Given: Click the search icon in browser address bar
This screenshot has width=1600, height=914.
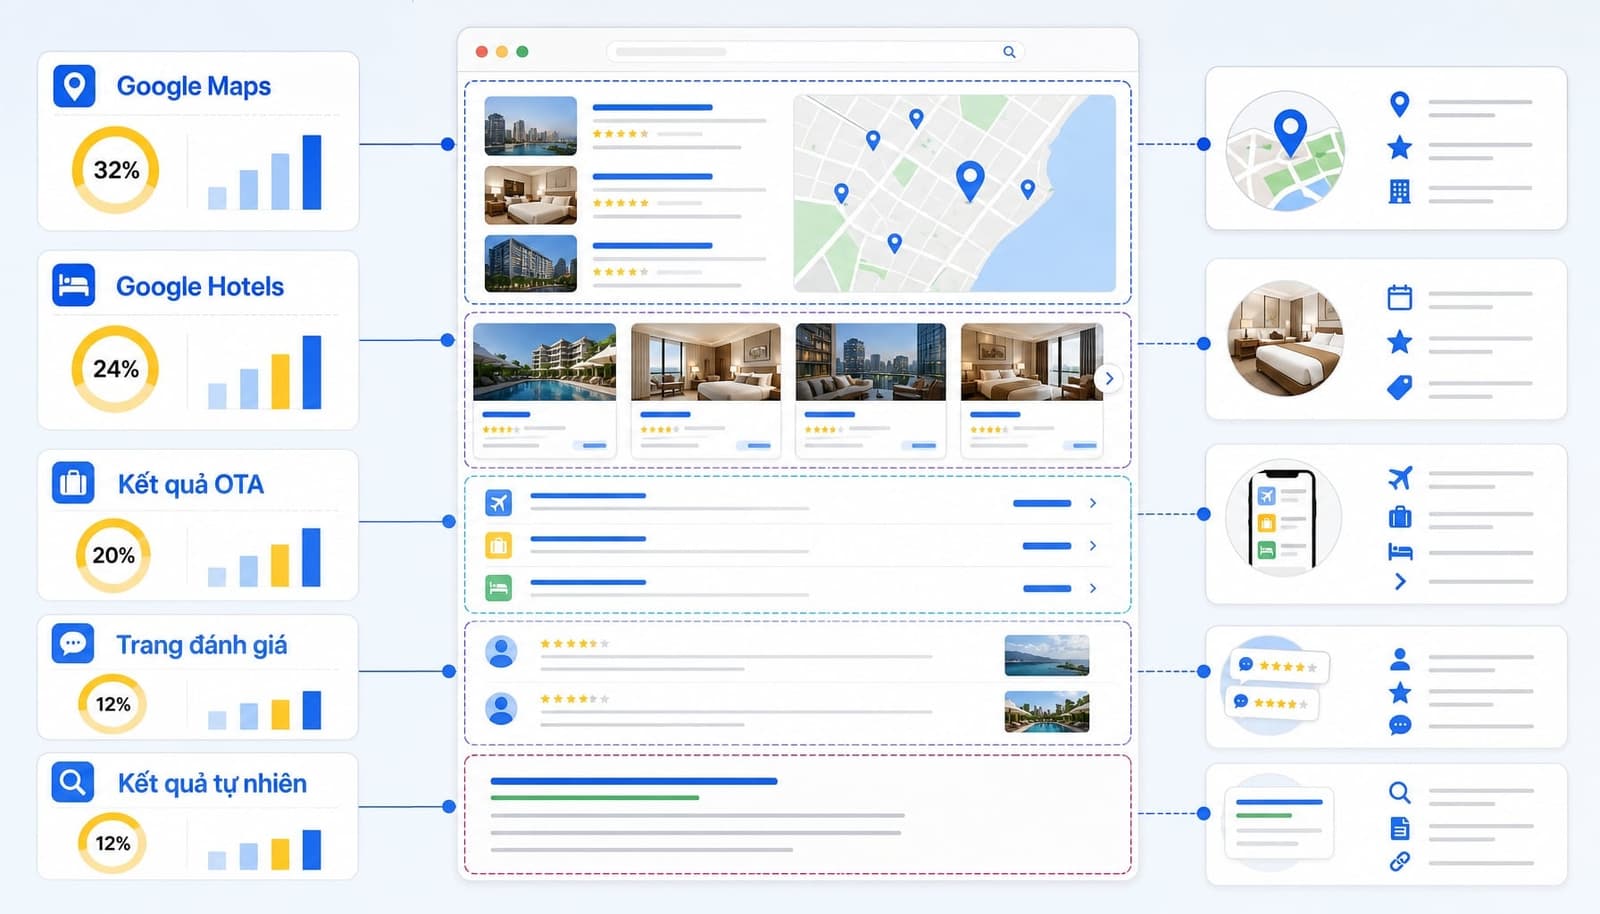Looking at the screenshot, I should tap(1009, 52).
